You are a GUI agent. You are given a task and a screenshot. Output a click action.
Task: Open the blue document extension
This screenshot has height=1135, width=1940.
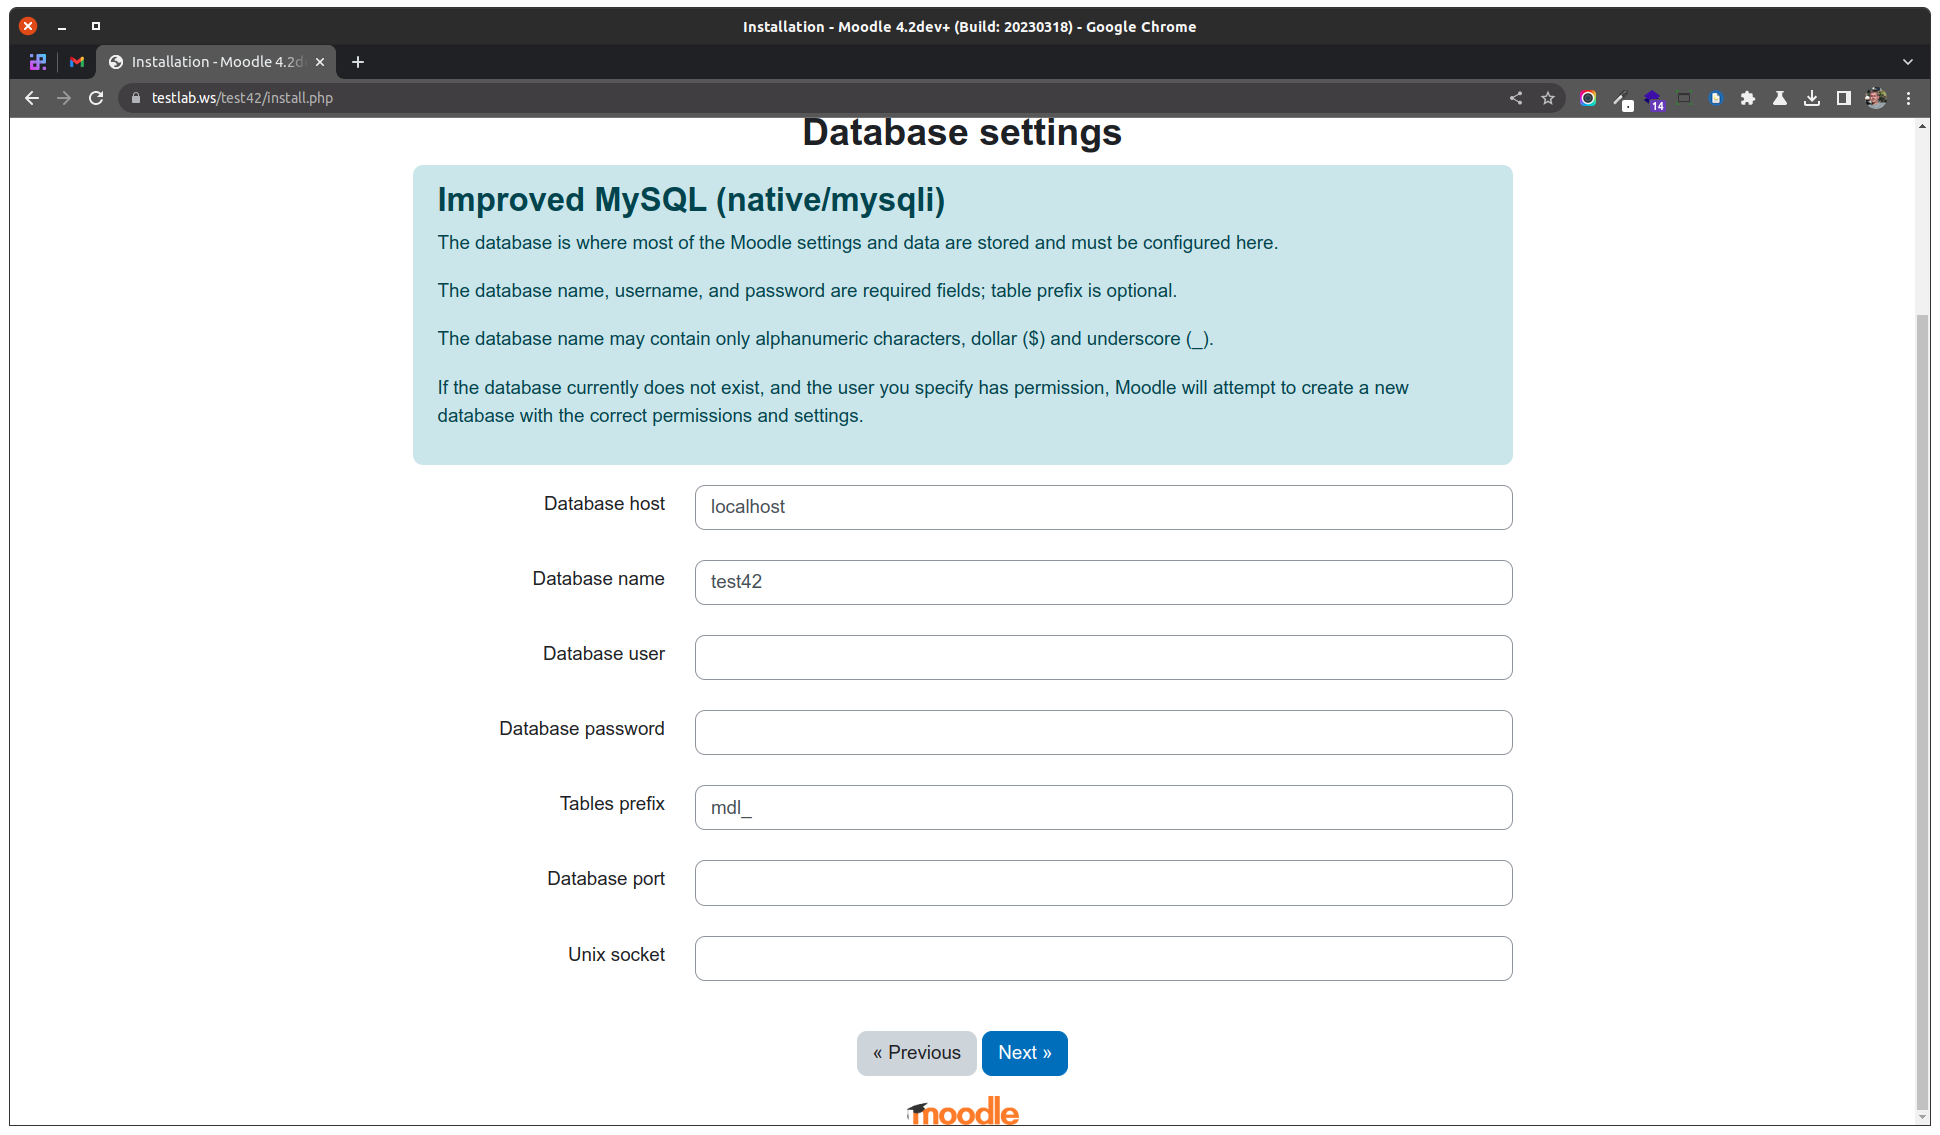coord(1716,98)
